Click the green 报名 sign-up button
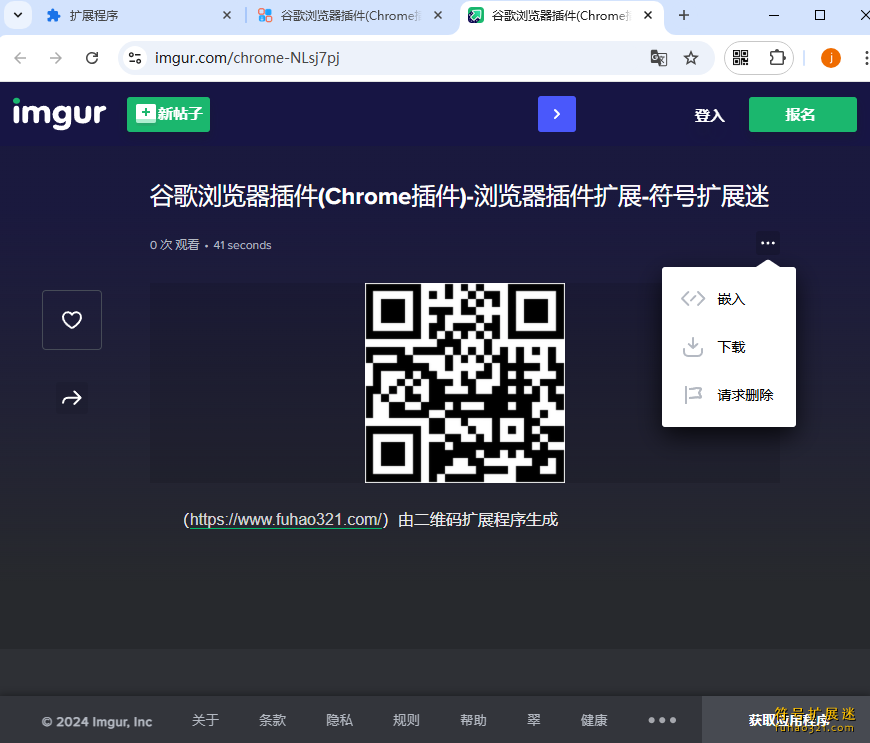The height and width of the screenshot is (743, 870). (802, 114)
